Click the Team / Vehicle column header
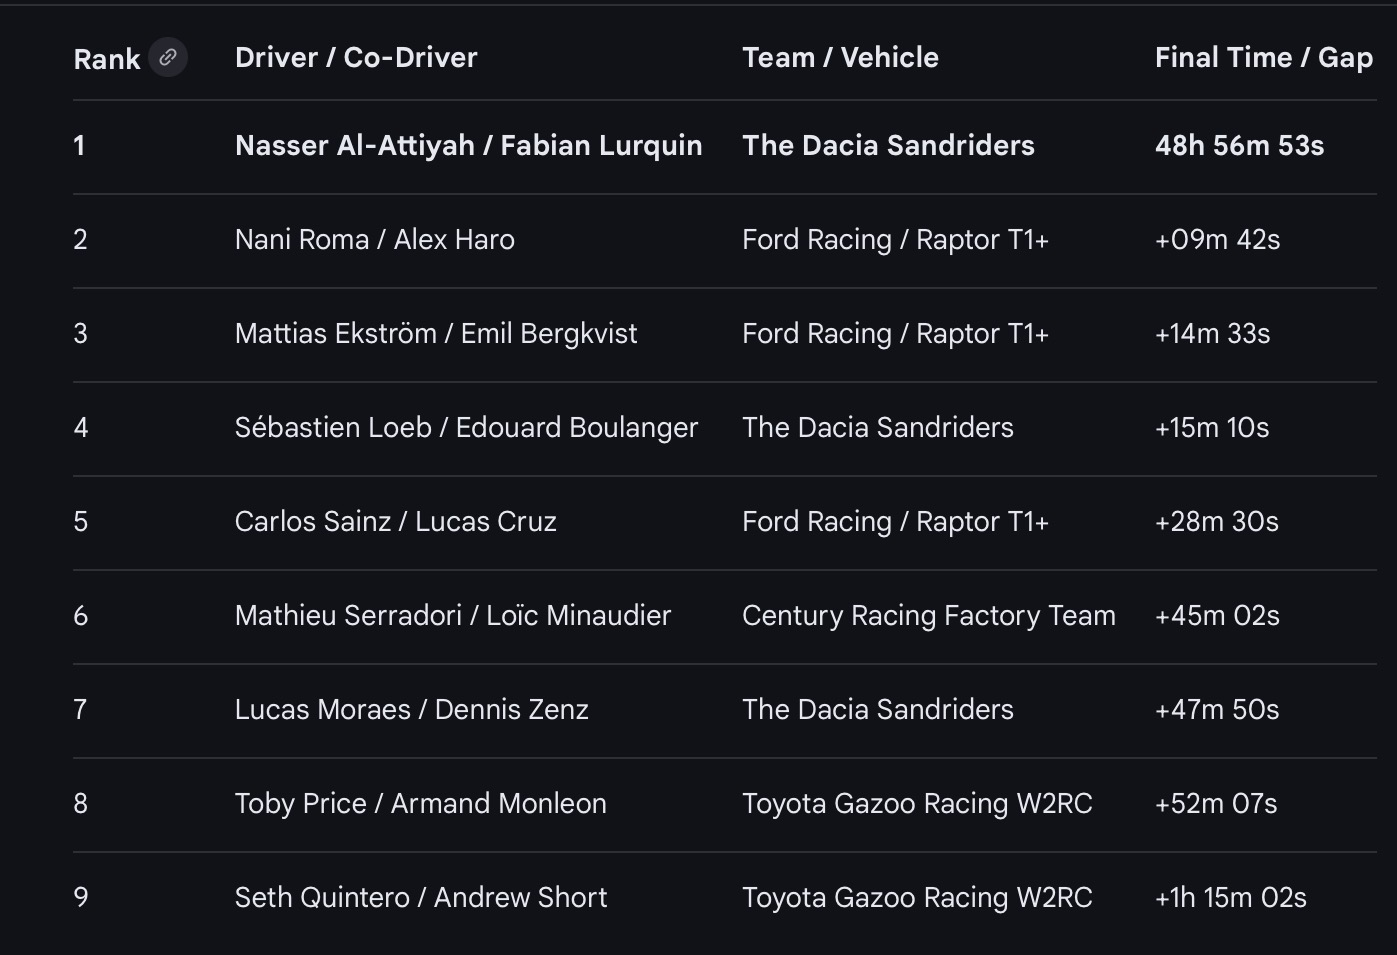The height and width of the screenshot is (955, 1397). point(840,57)
